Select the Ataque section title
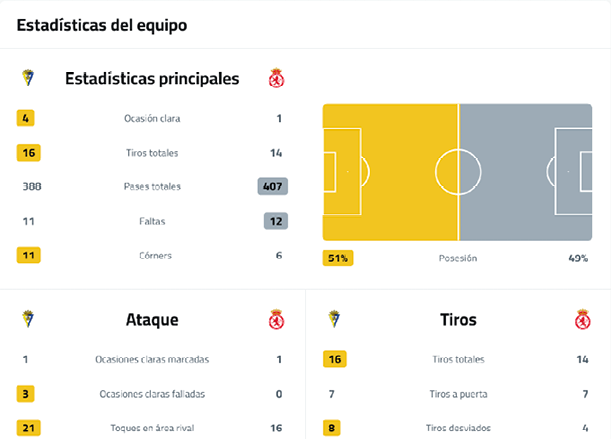 point(152,320)
